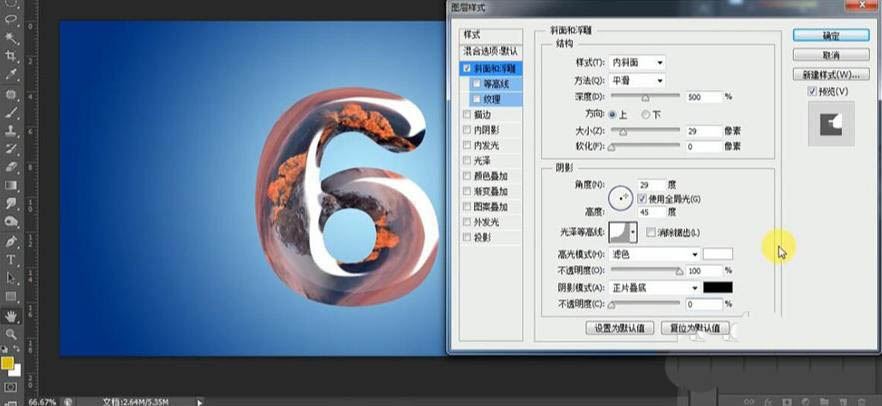The width and height of the screenshot is (882, 406).
Task: Select the 下 direction radio button
Action: click(646, 115)
